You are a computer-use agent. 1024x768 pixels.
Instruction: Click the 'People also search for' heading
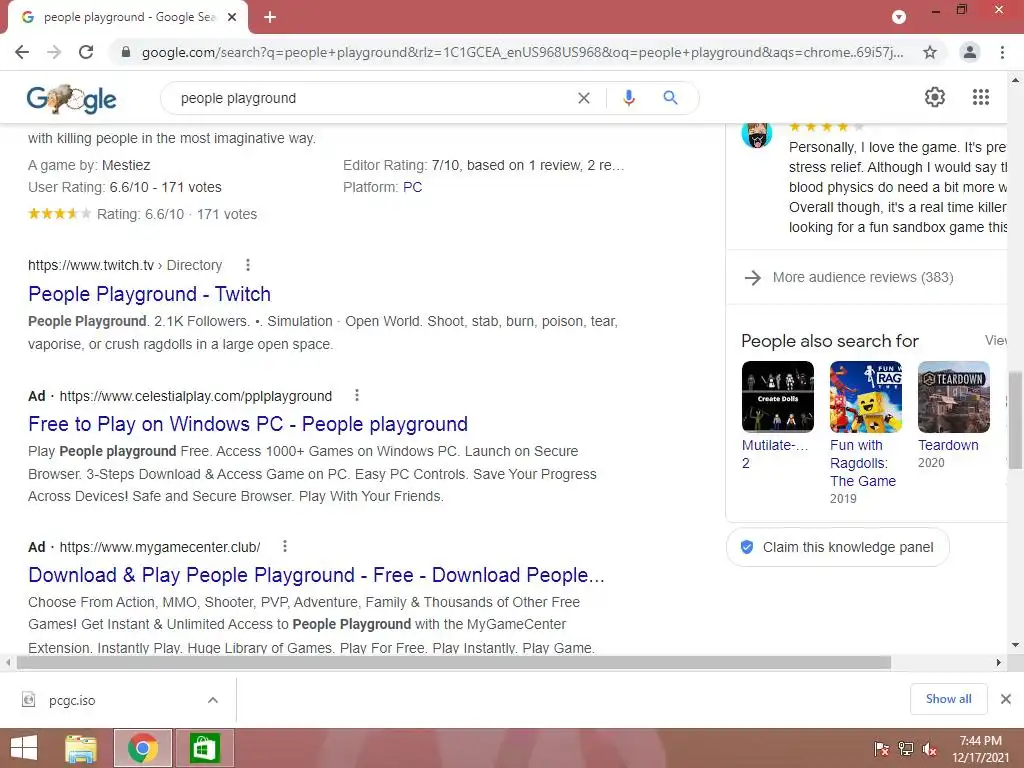[829, 341]
